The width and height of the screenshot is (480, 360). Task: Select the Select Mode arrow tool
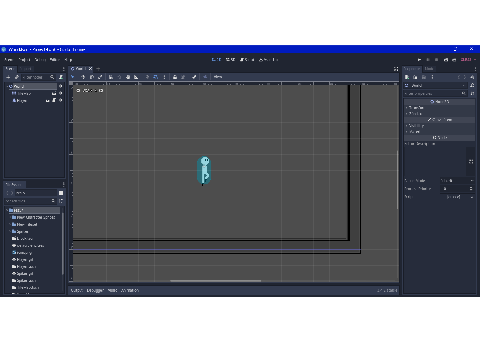[72, 77]
